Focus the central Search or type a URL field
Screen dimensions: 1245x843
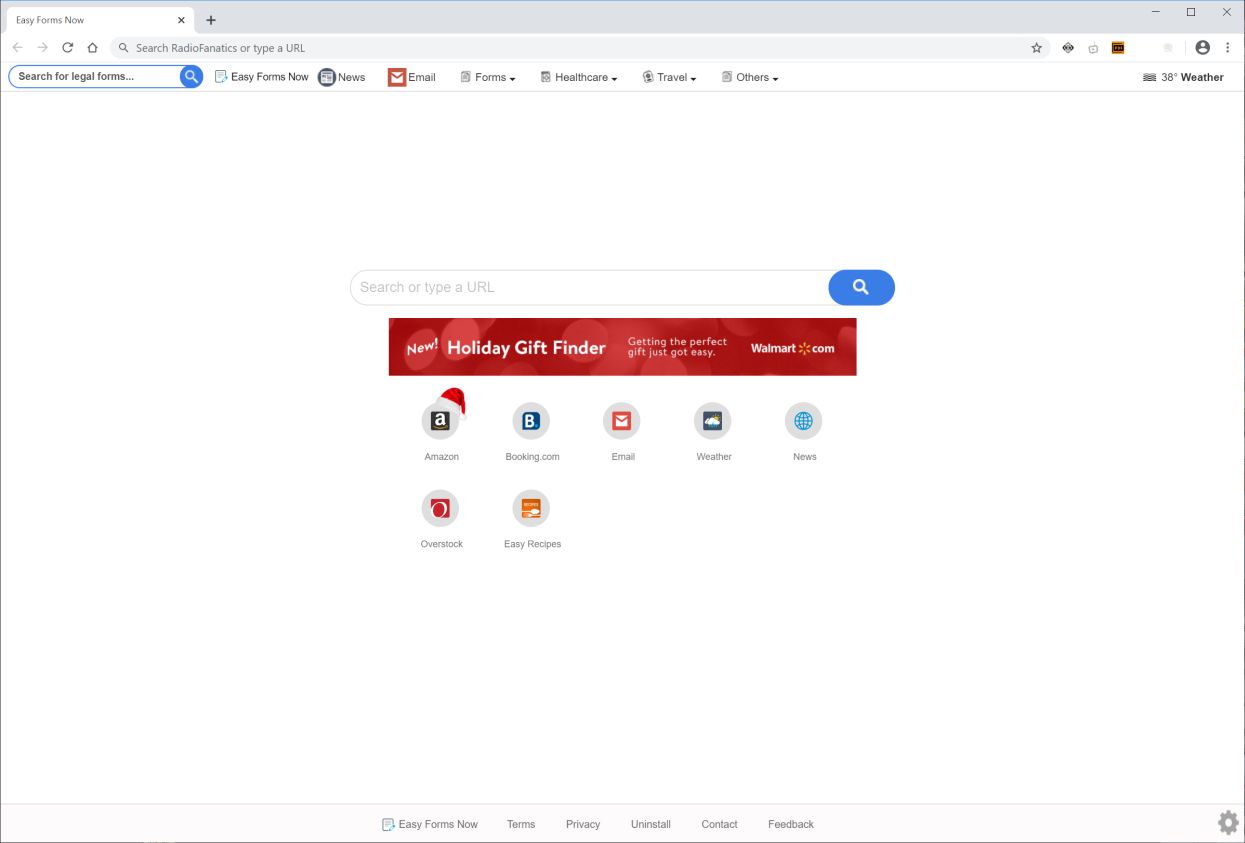coord(590,287)
